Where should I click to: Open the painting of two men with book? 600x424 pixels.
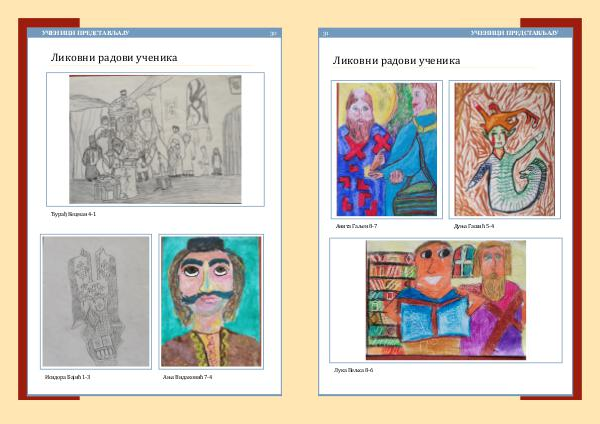coord(445,300)
